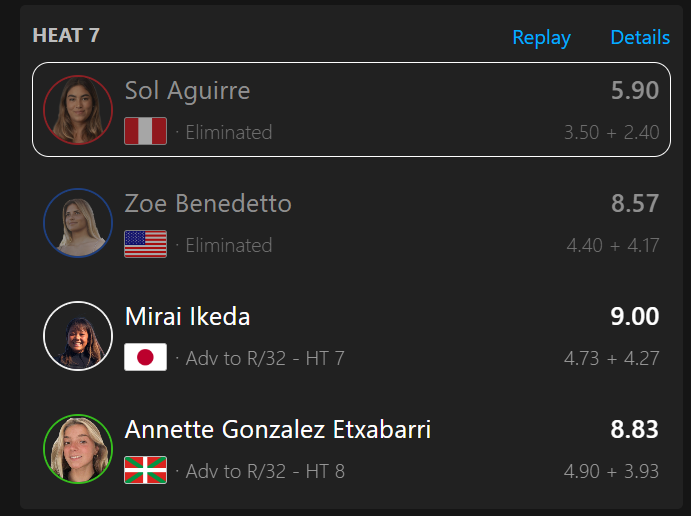Image resolution: width=691 pixels, height=516 pixels.
Task: Open the Details link for Heat 7
Action: click(x=640, y=37)
